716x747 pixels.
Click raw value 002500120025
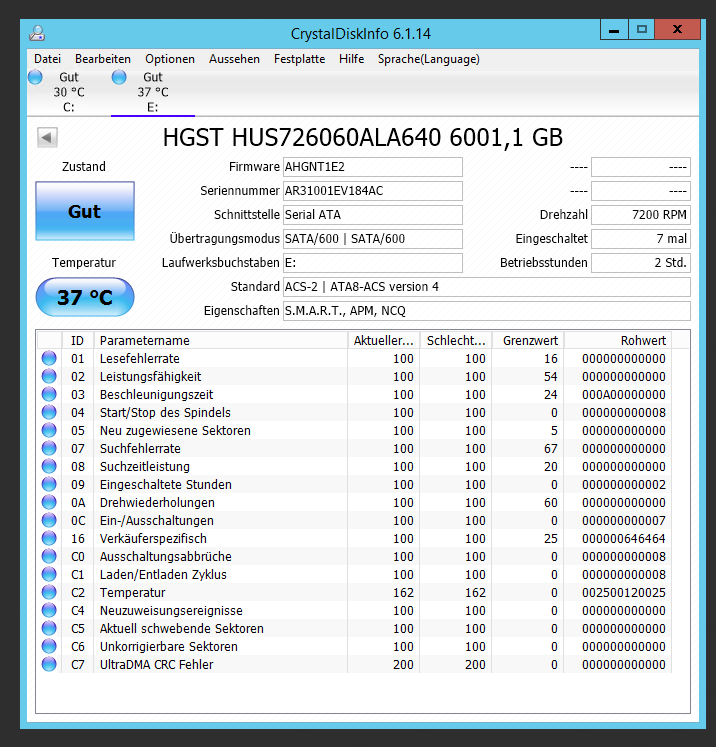624,592
